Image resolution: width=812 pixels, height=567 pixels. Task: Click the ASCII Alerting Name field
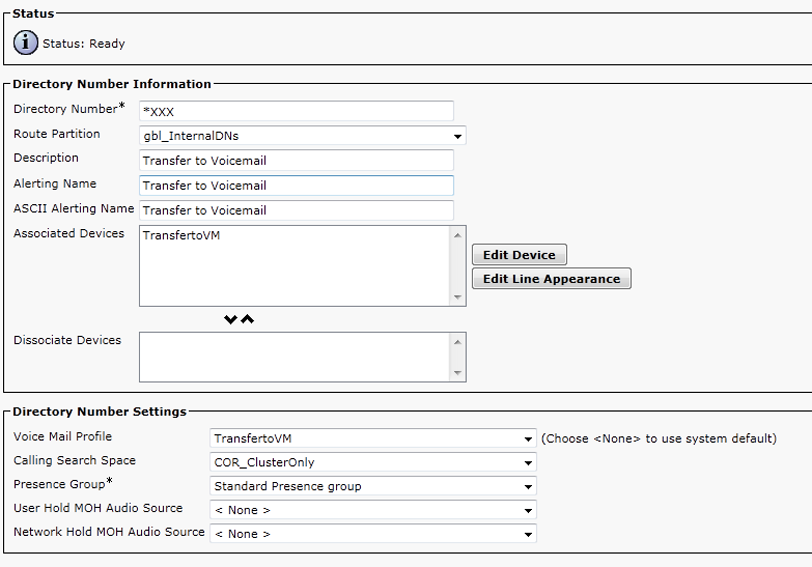point(296,210)
